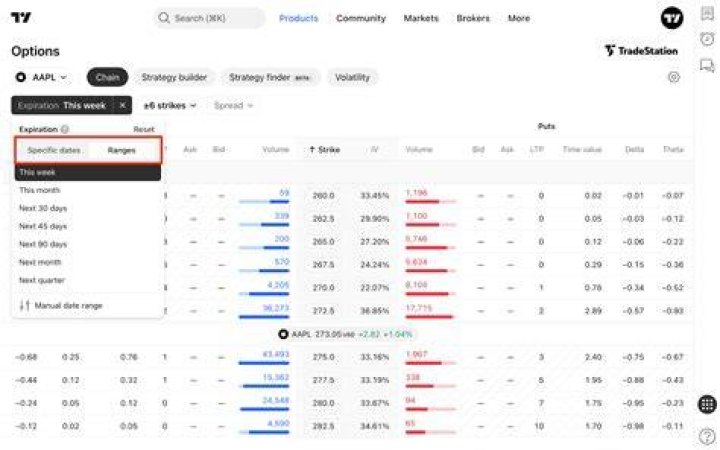This screenshot has height=450, width=720.
Task: Open the apps grid button at bottom right
Action: [707, 405]
